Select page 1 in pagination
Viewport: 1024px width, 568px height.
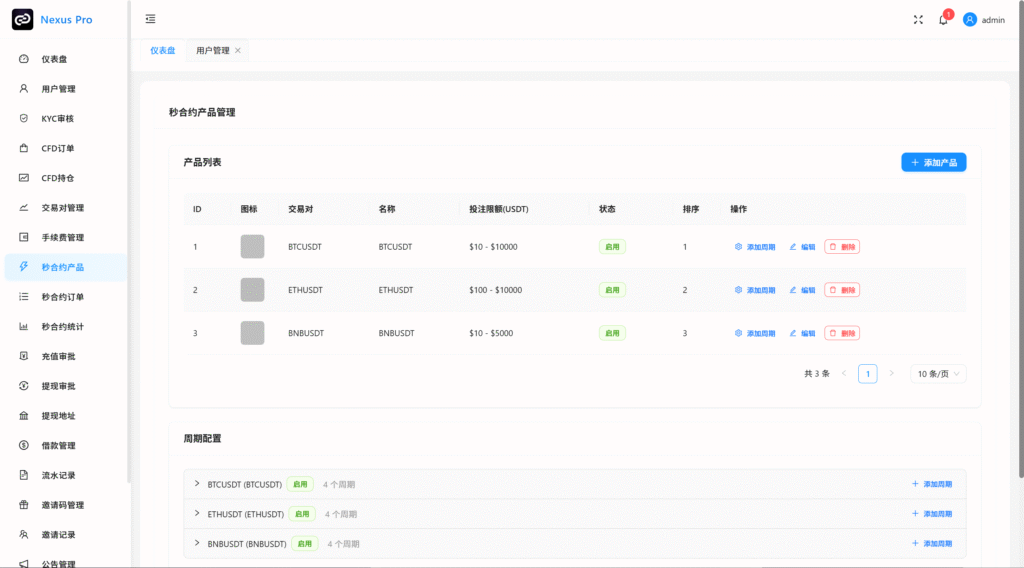(x=867, y=374)
